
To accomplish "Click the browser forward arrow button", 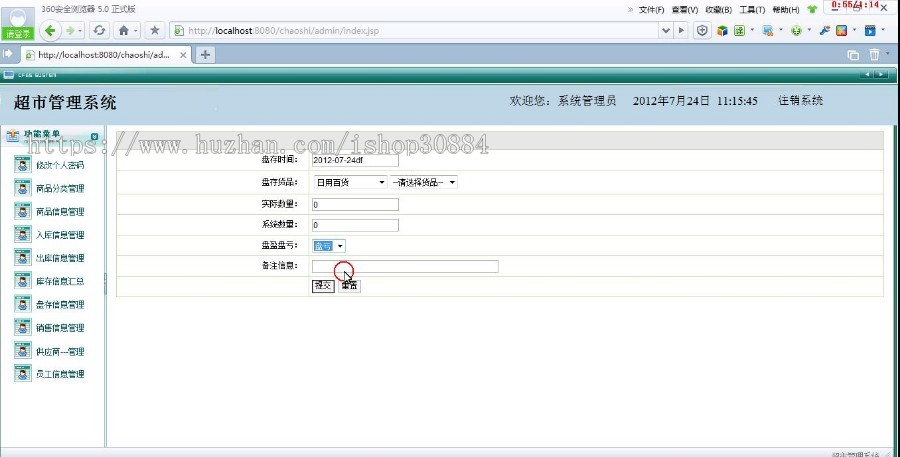I will coord(70,30).
